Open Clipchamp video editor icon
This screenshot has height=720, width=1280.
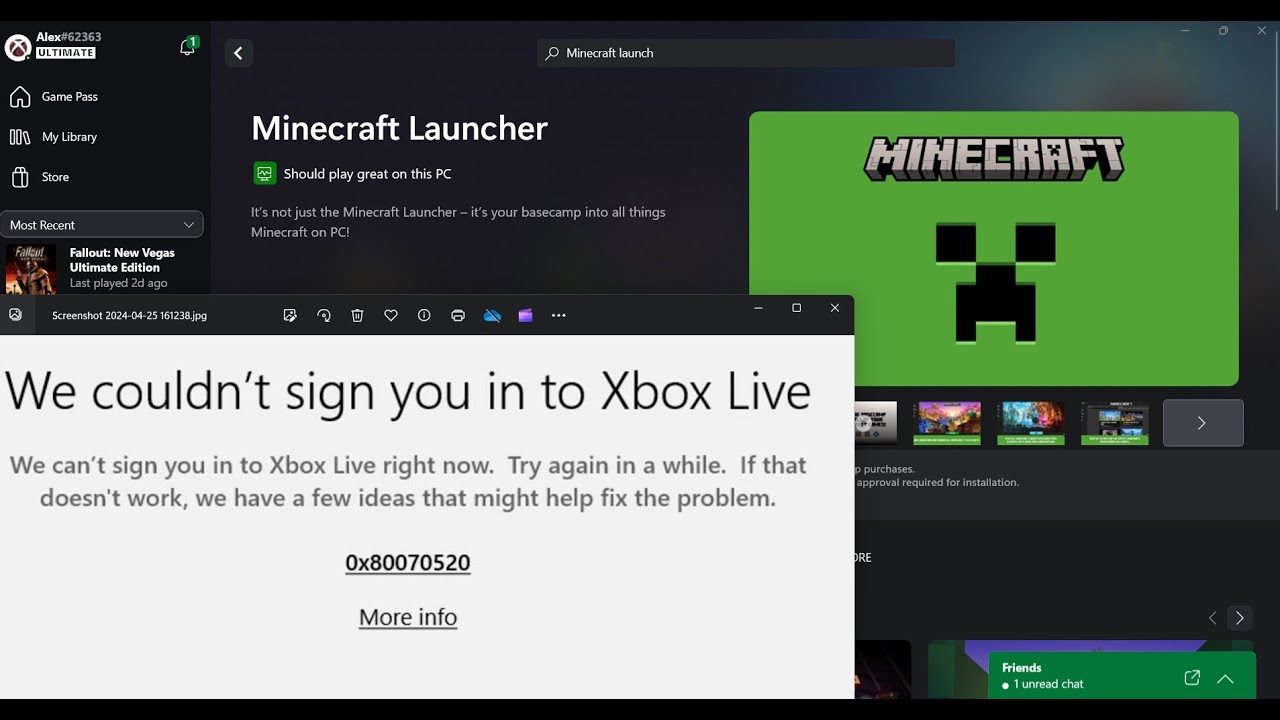coord(525,315)
